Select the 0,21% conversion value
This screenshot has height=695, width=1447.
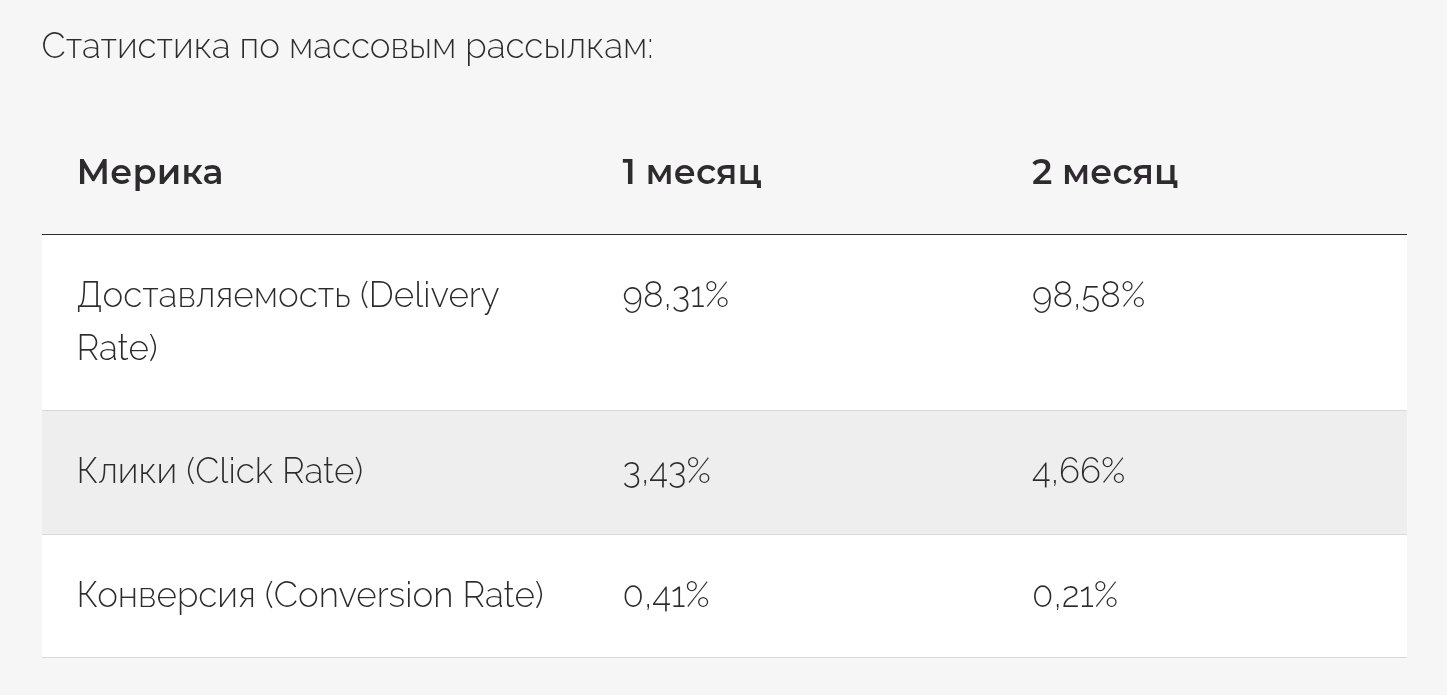click(1075, 597)
